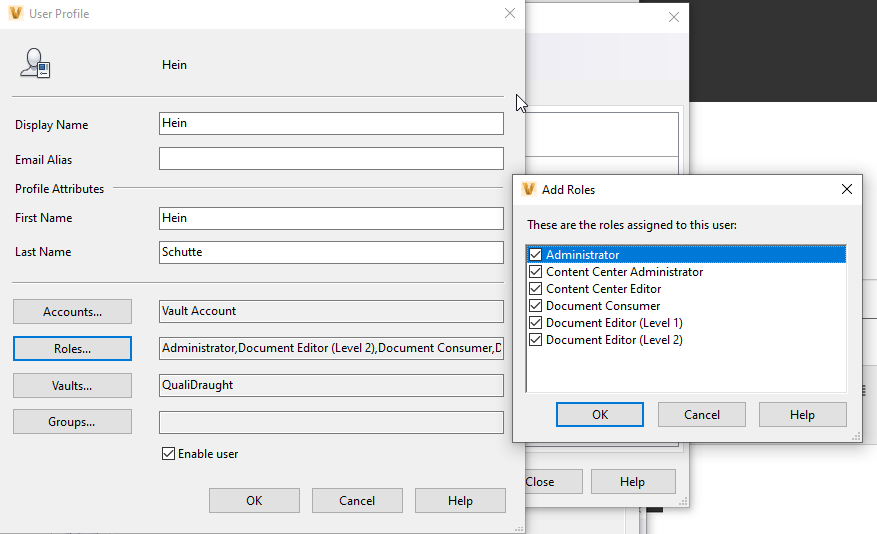Uncheck Document Editor (Level 2) role
The width and height of the screenshot is (877, 534).
(x=535, y=340)
